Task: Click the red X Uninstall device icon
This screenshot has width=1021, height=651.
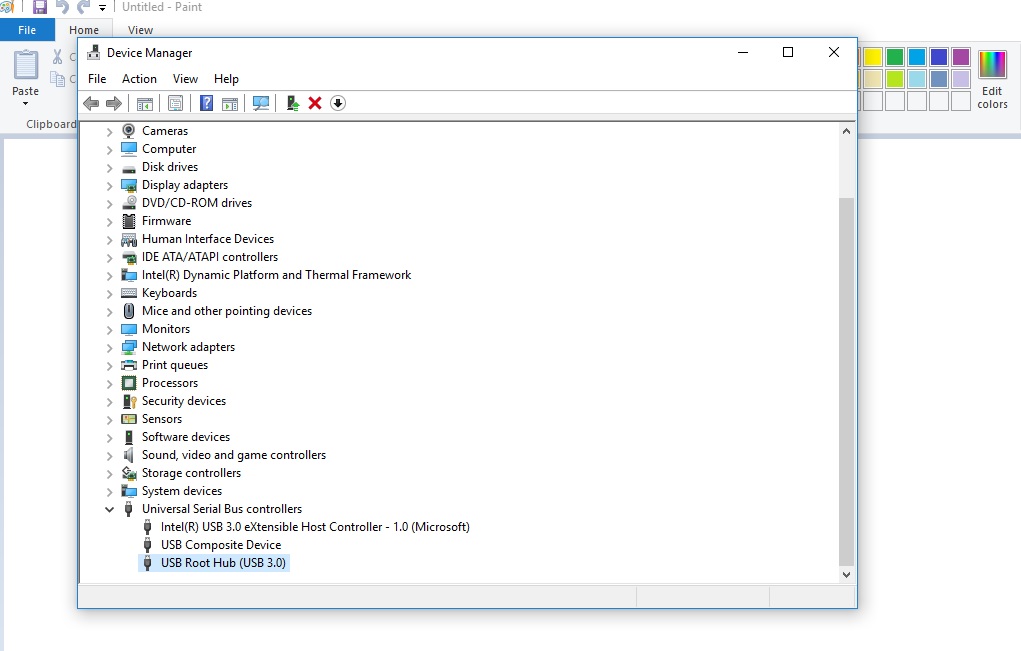Action: (315, 103)
